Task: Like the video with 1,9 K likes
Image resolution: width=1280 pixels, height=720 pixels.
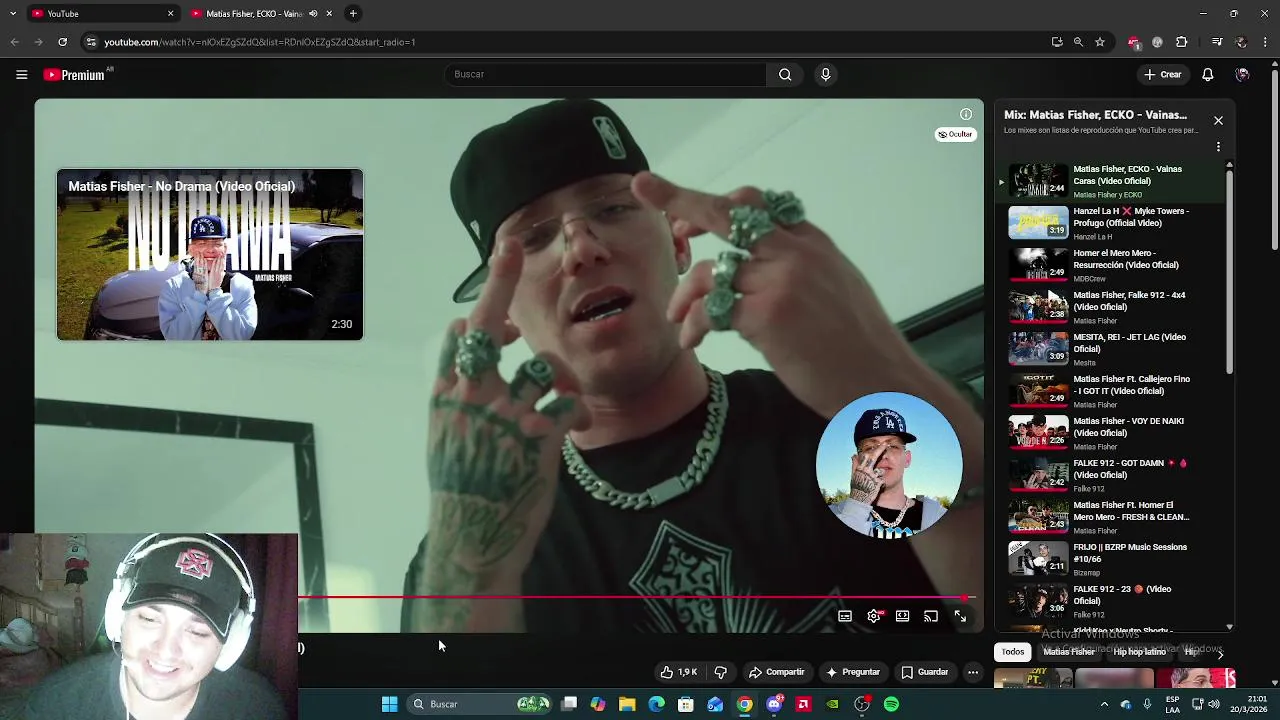Action: pos(678,672)
